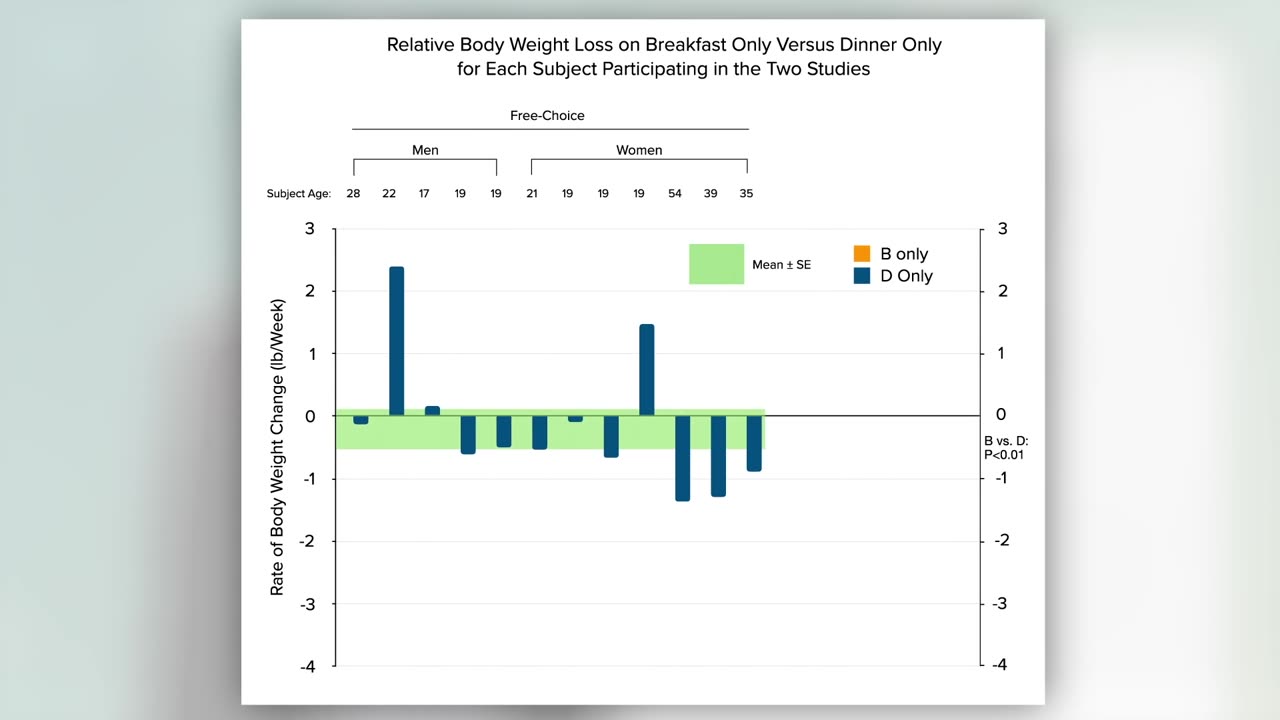Click the 'Subject Age:' label
This screenshot has width=1280, height=720.
point(299,194)
